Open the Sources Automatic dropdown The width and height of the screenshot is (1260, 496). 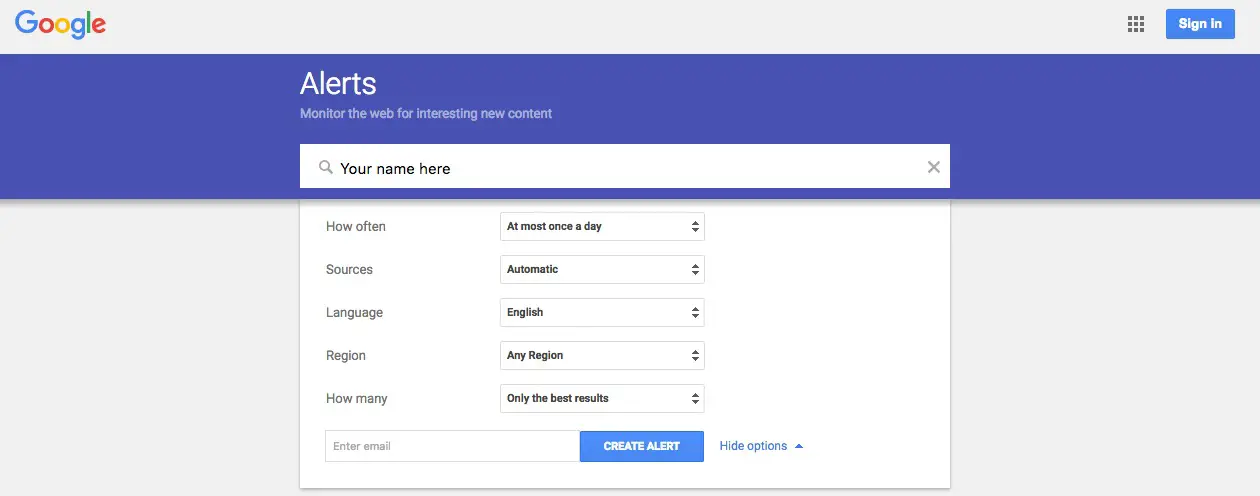click(x=602, y=270)
